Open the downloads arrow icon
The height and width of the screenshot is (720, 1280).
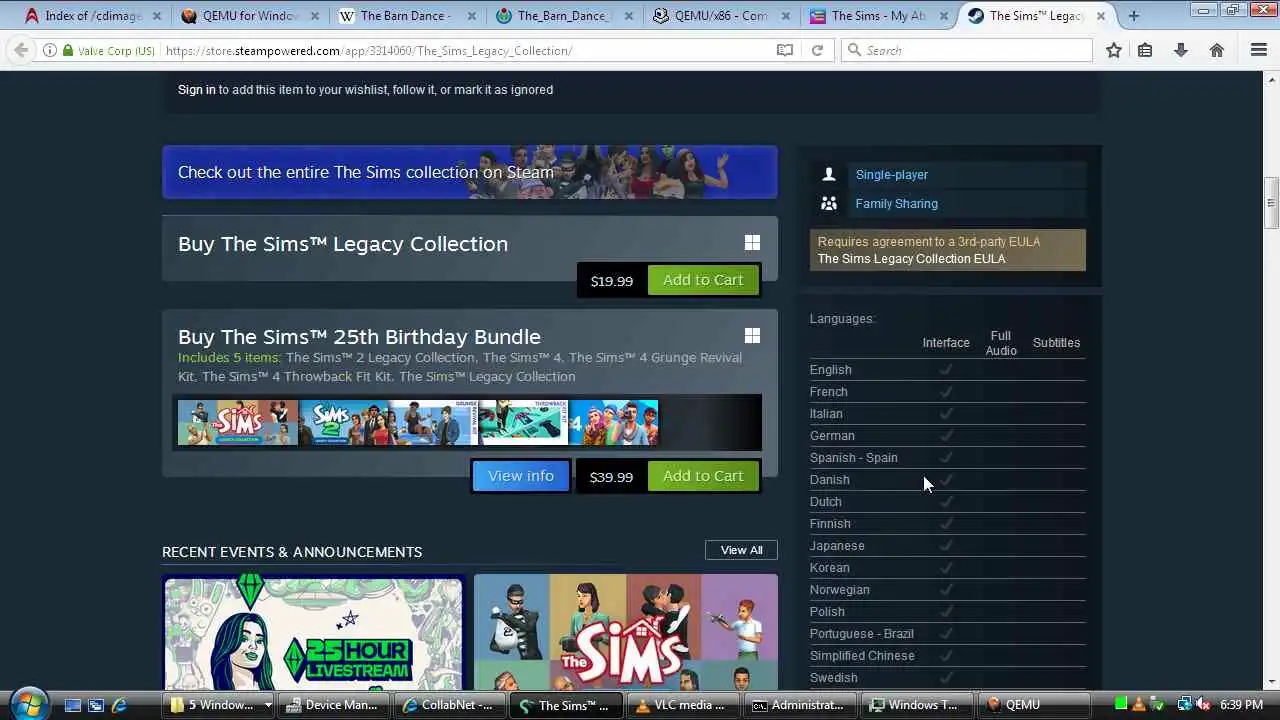[1181, 50]
